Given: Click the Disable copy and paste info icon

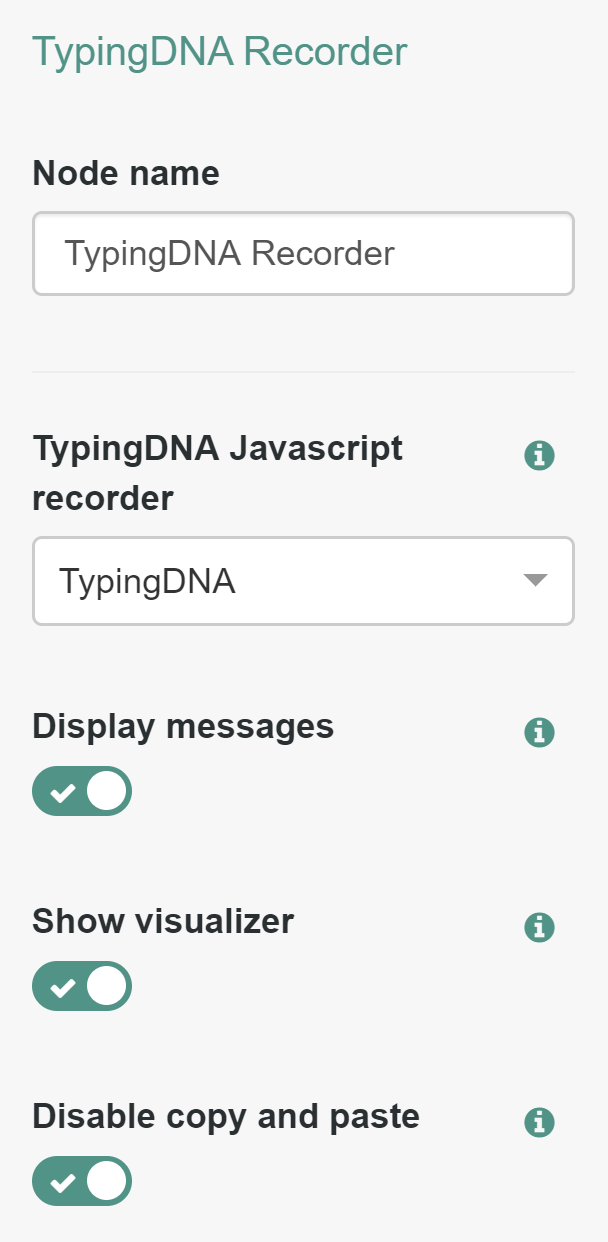Looking at the screenshot, I should point(539,1122).
